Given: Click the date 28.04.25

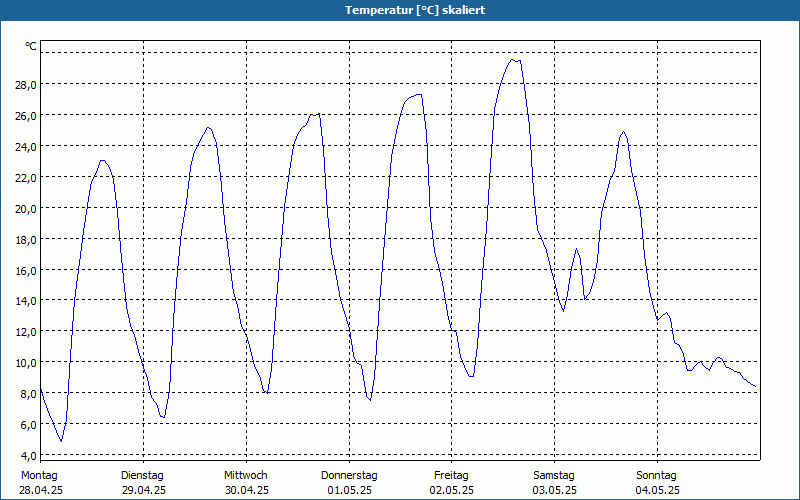Looking at the screenshot, I should pos(41,490).
